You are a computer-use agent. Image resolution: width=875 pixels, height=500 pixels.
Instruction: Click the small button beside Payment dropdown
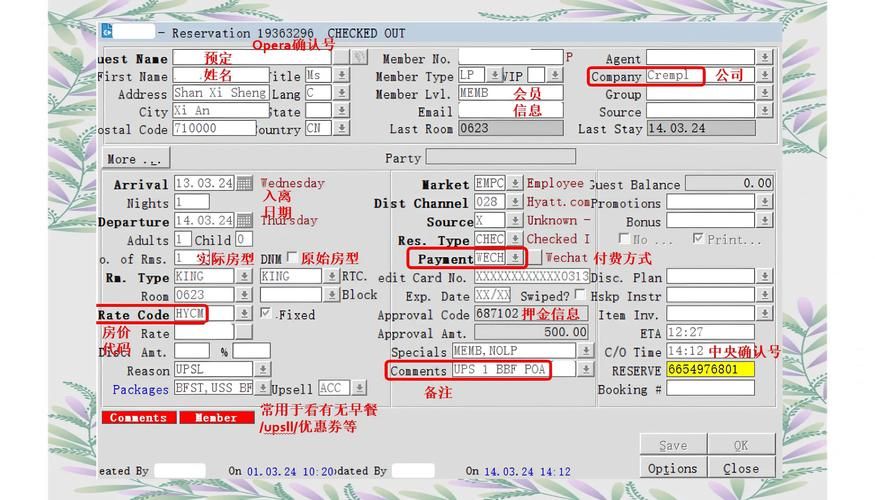coord(535,258)
